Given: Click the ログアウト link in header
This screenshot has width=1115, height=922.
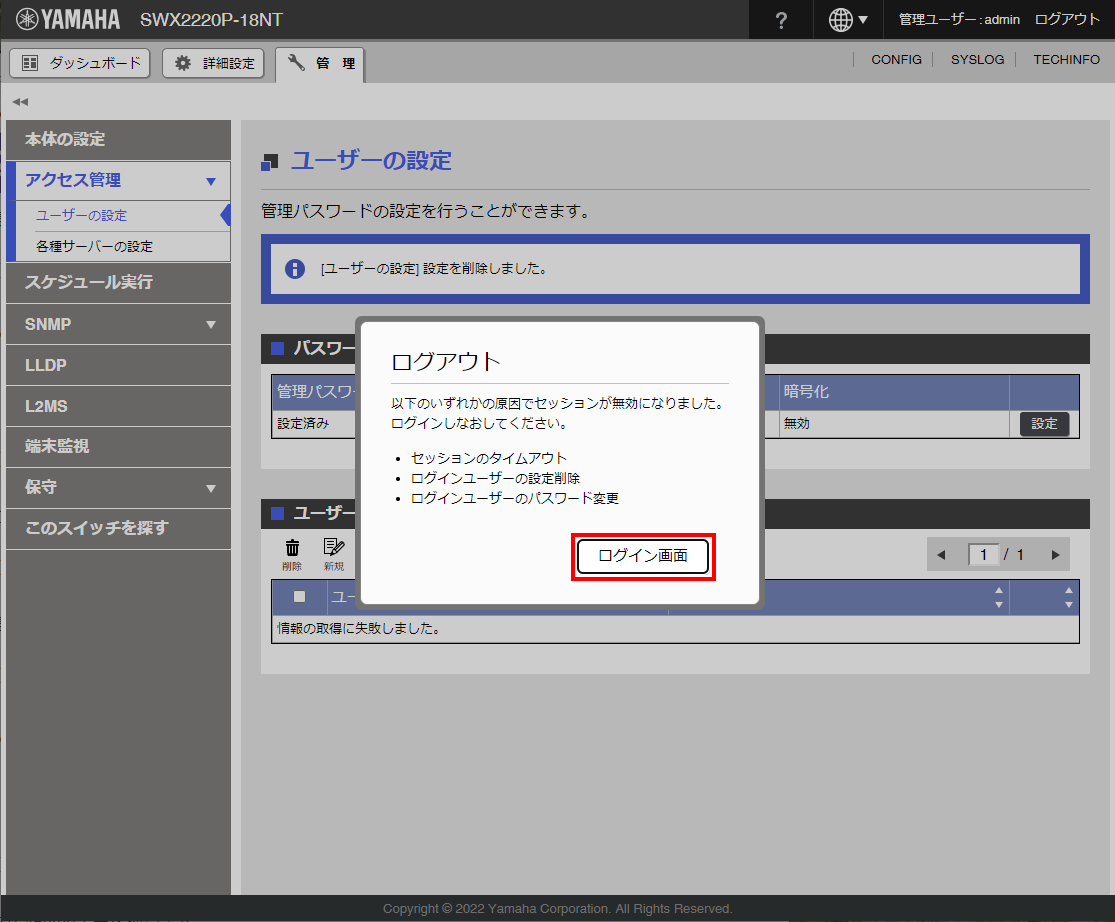Looking at the screenshot, I should point(1067,20).
